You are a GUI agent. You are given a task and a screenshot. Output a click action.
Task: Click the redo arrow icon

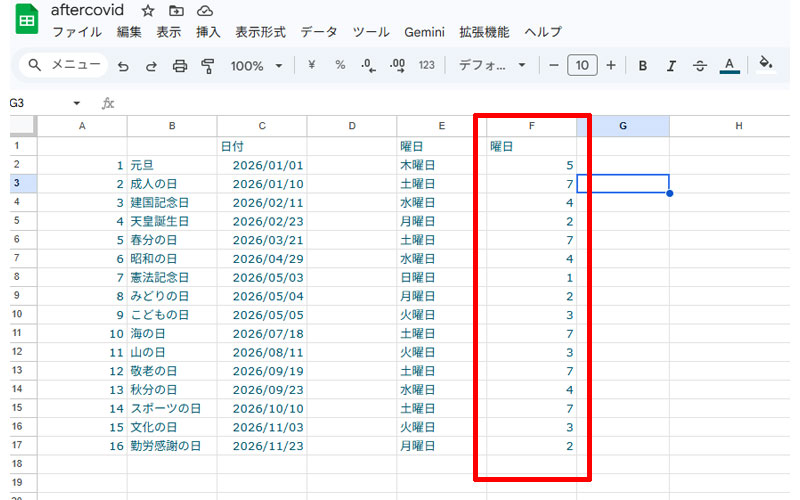tap(151, 66)
